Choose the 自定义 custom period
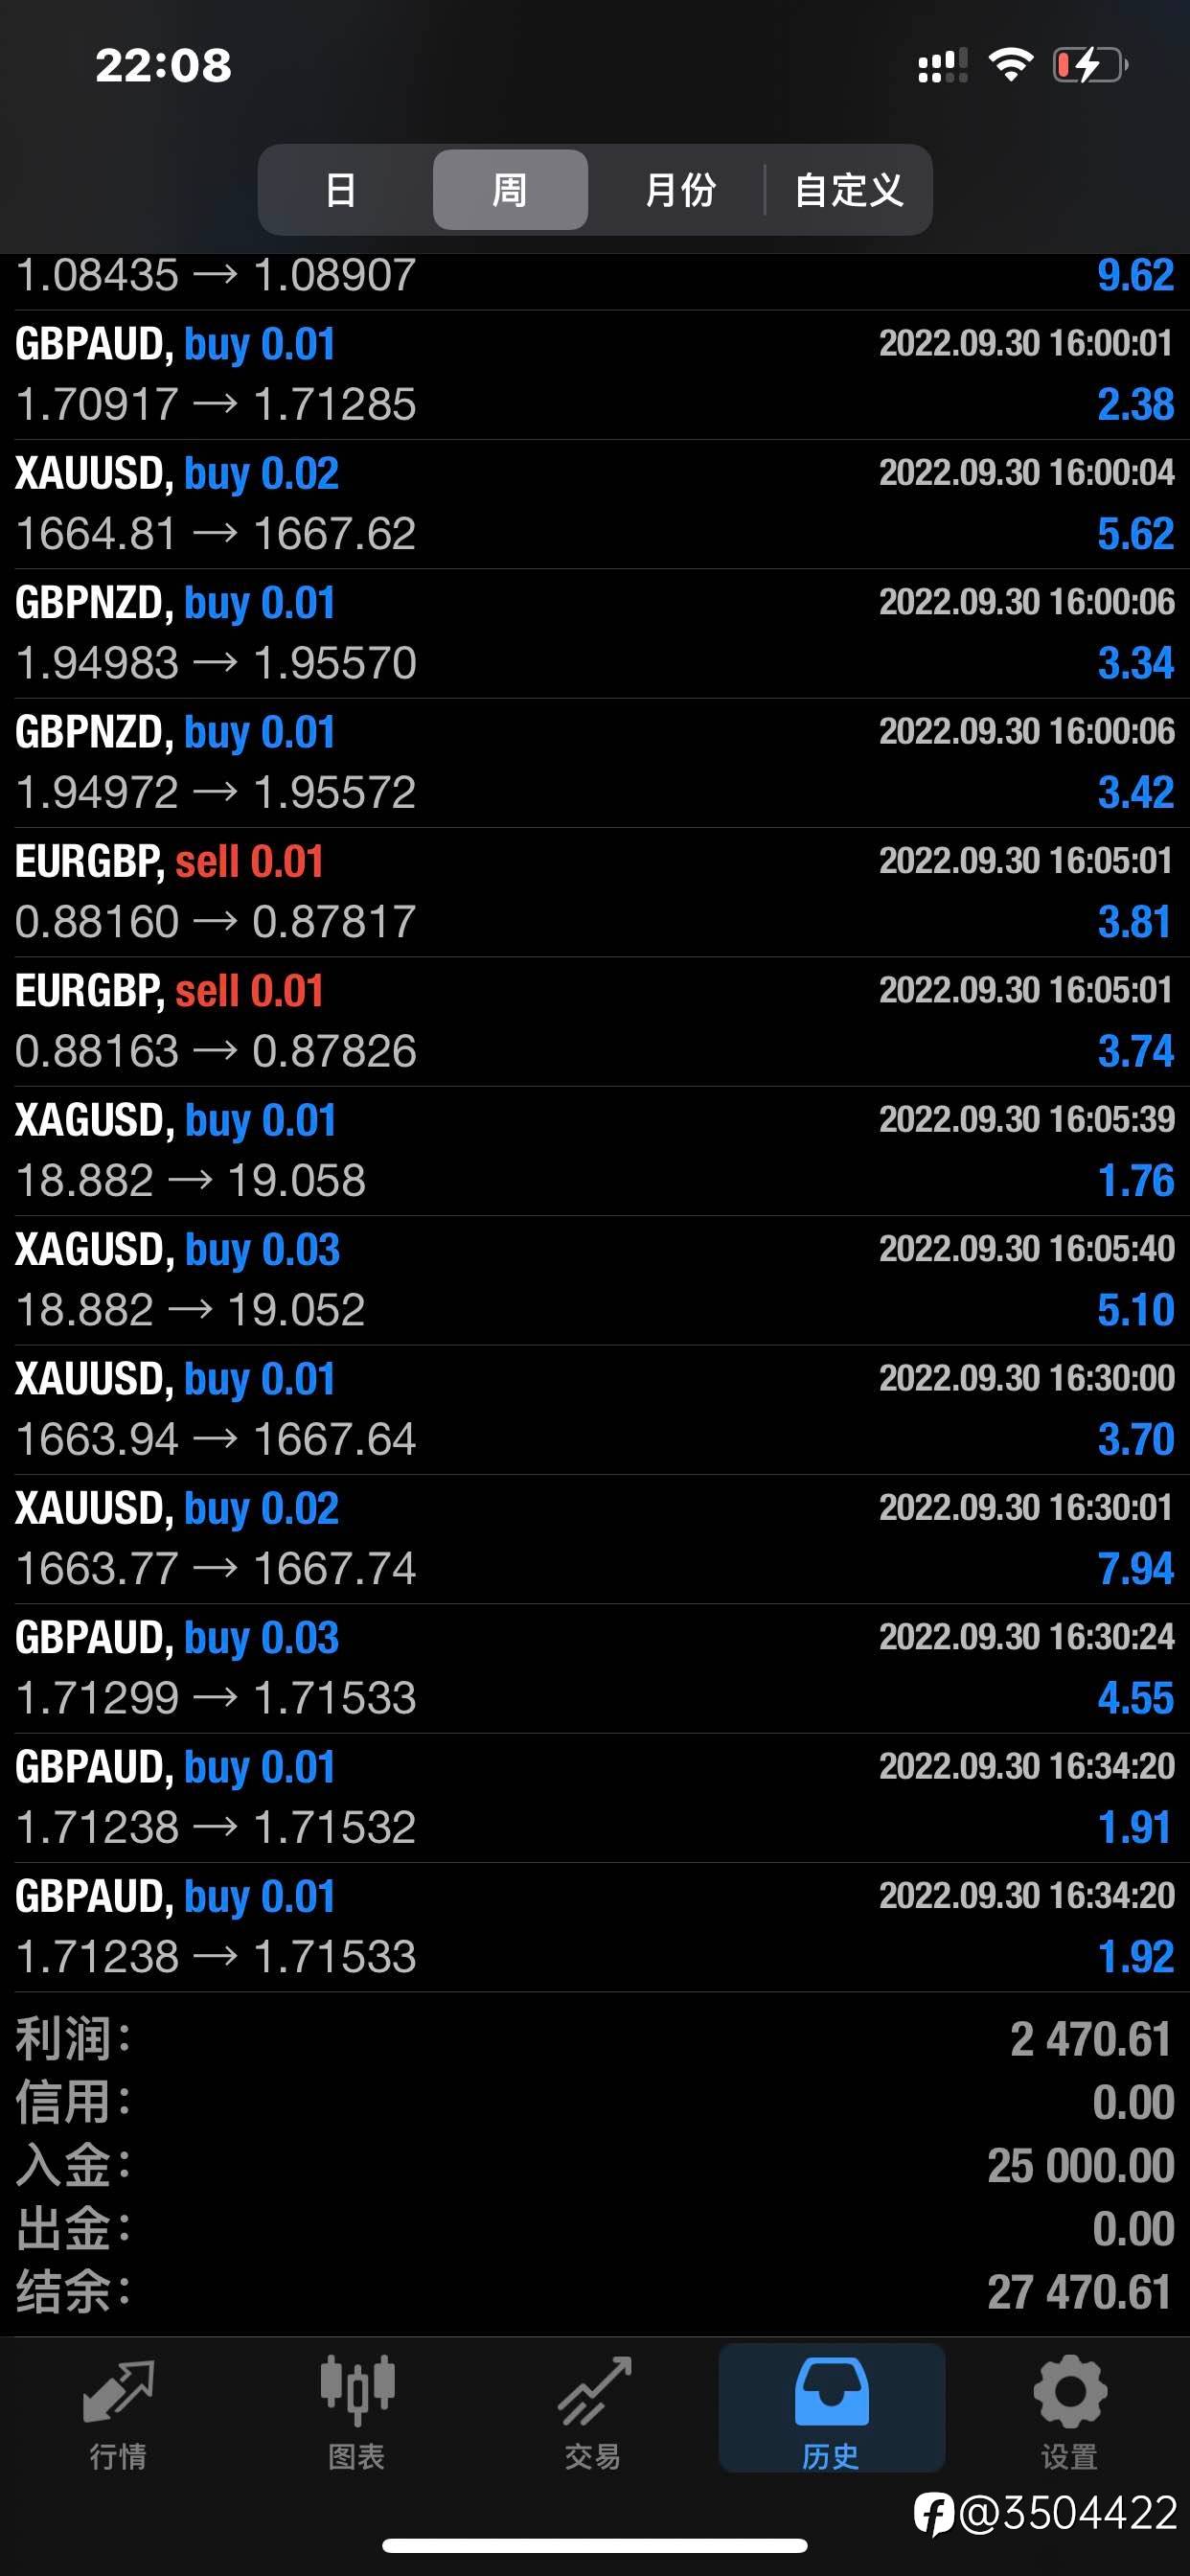This screenshot has height=2576, width=1190. click(849, 189)
